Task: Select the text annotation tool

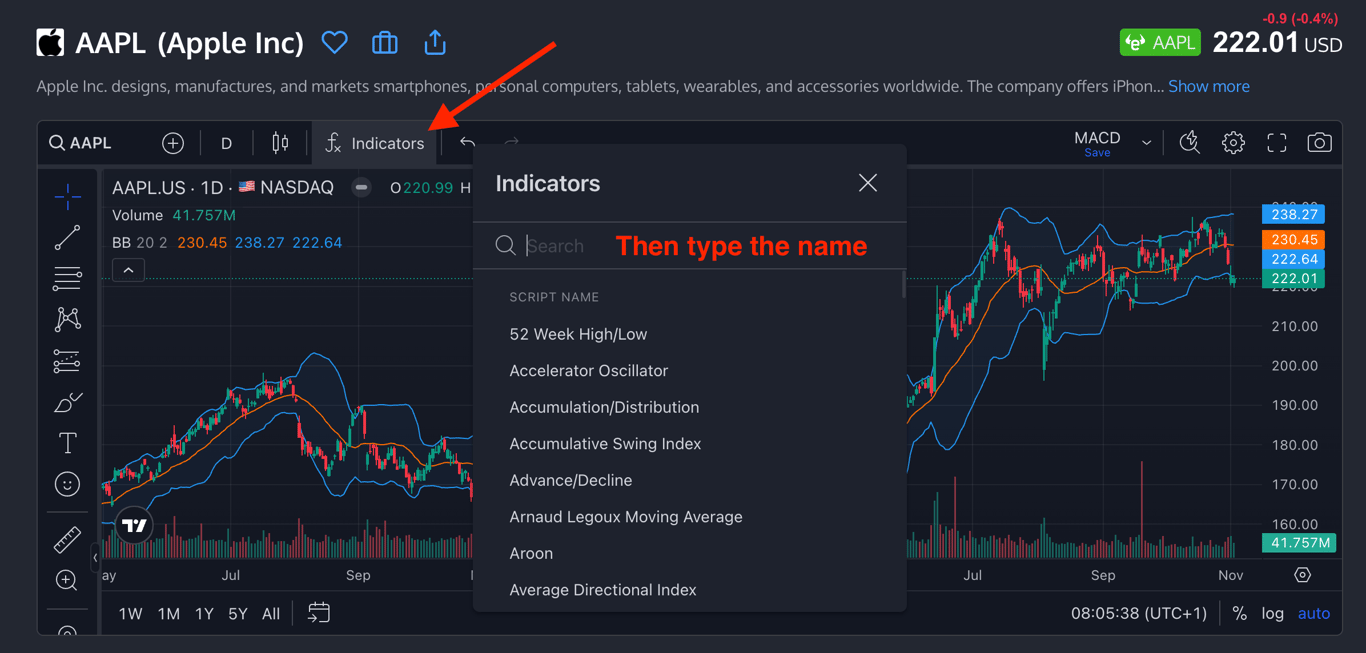Action: click(x=68, y=443)
